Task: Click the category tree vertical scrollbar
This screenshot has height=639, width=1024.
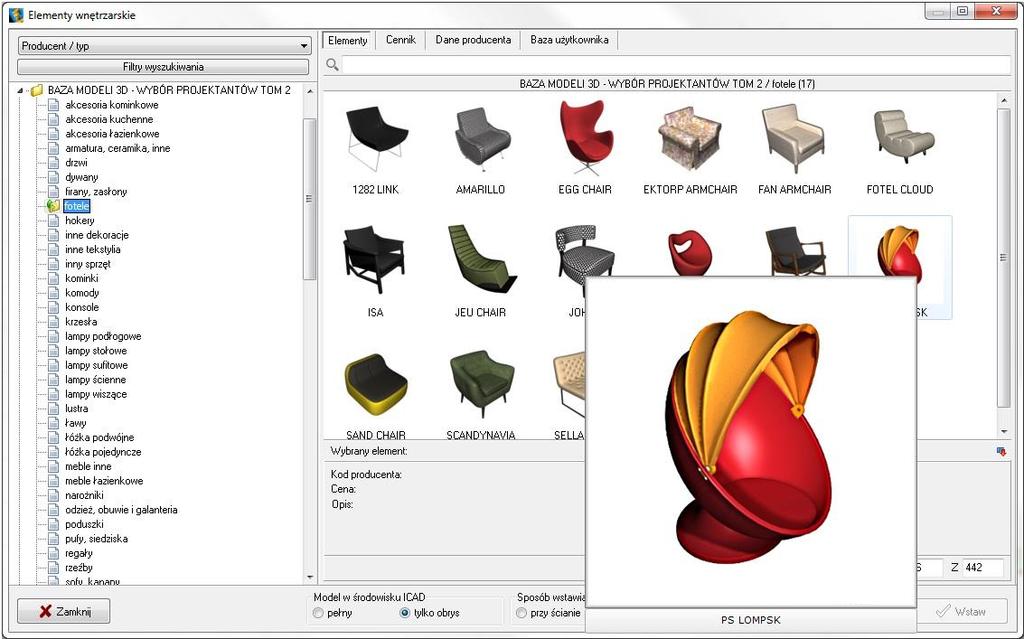Action: coord(310,199)
